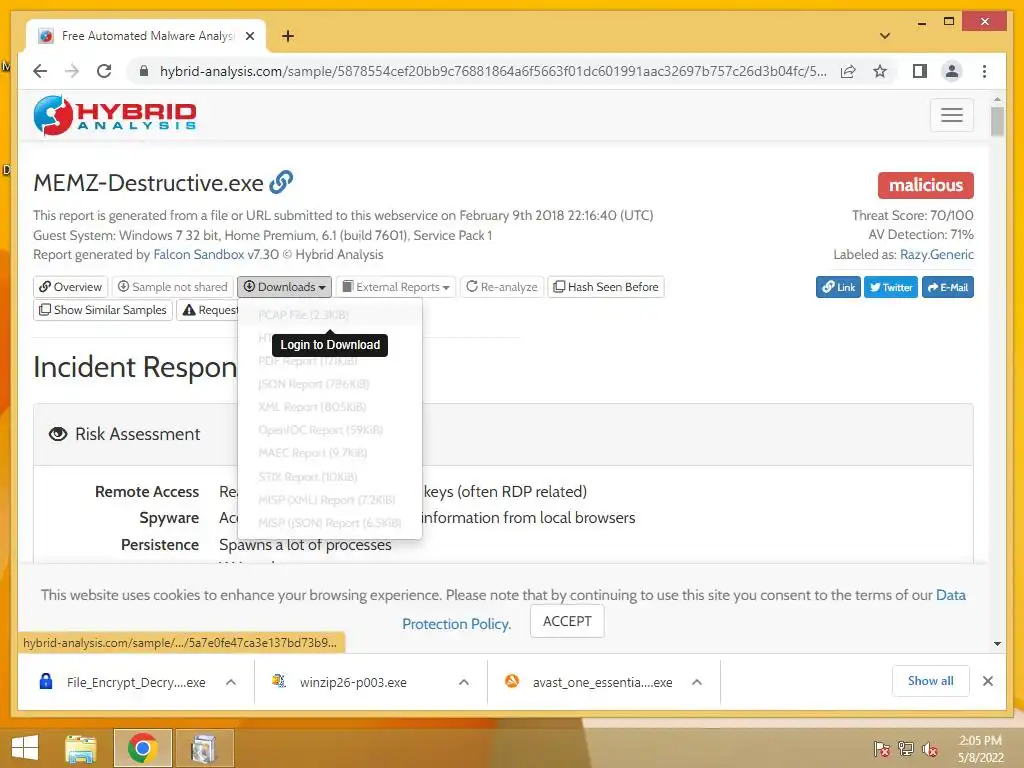Image resolution: width=1024 pixels, height=768 pixels.
Task: Click the malicious verdict badge
Action: coord(925,185)
